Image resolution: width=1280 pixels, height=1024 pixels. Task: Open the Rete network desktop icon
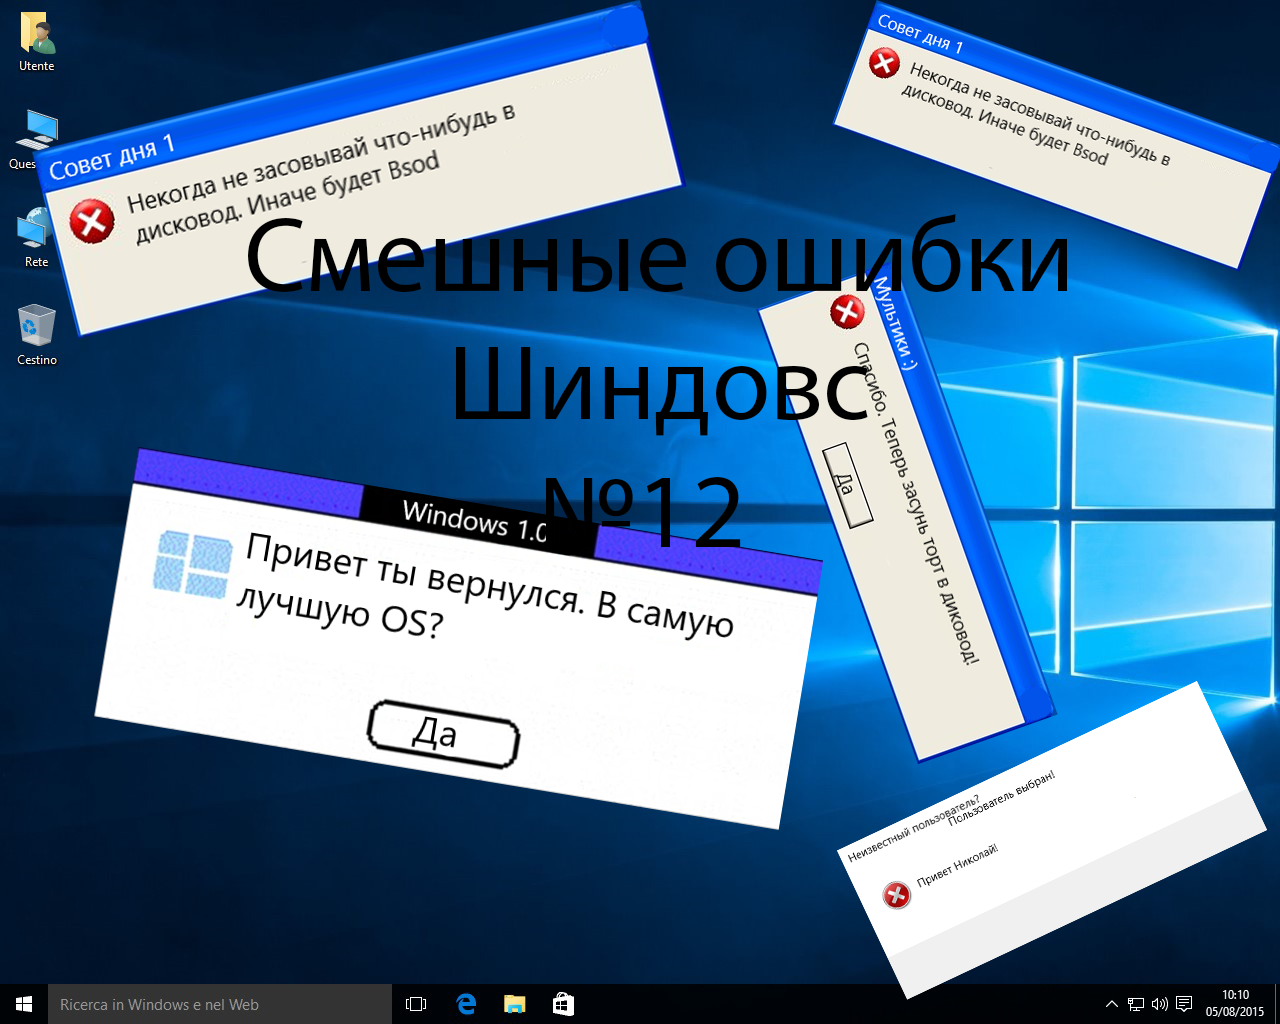(37, 238)
